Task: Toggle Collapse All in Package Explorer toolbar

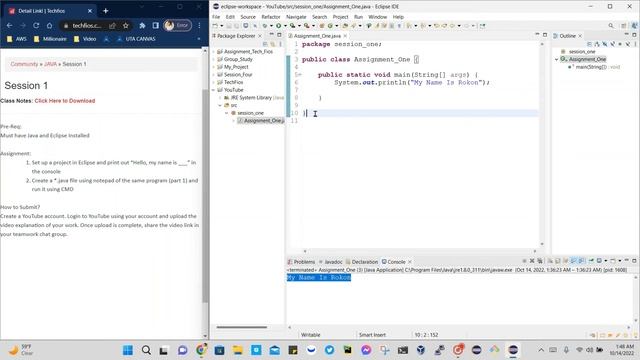Action: pos(265,44)
